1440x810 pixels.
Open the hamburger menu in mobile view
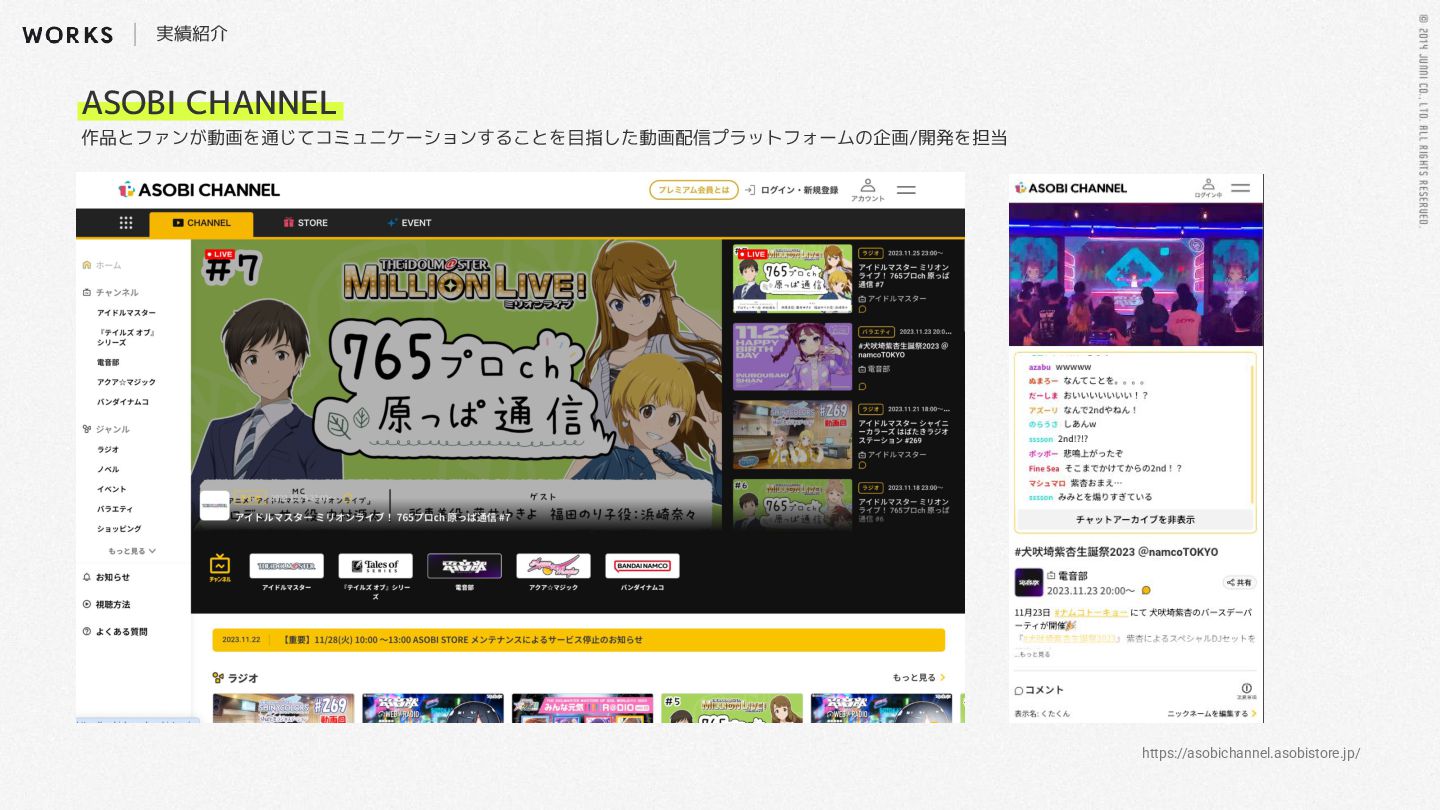pos(1240,187)
